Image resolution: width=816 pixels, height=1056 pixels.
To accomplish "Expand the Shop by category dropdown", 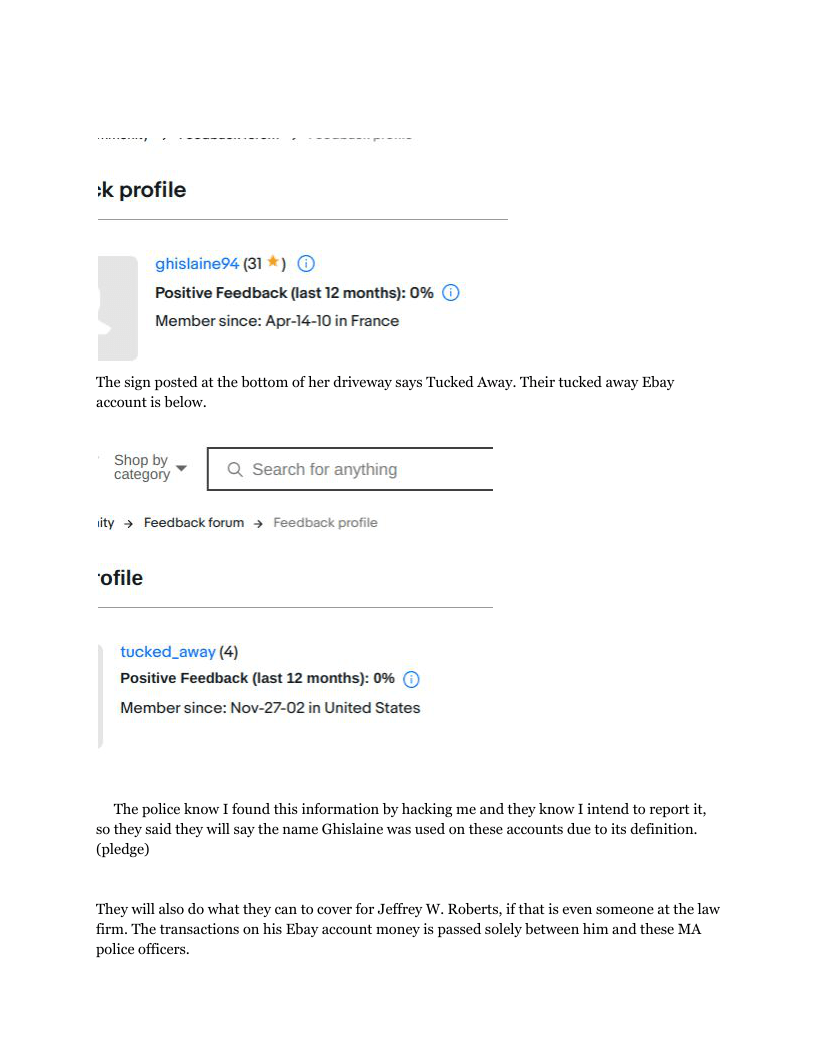I will click(x=149, y=468).
